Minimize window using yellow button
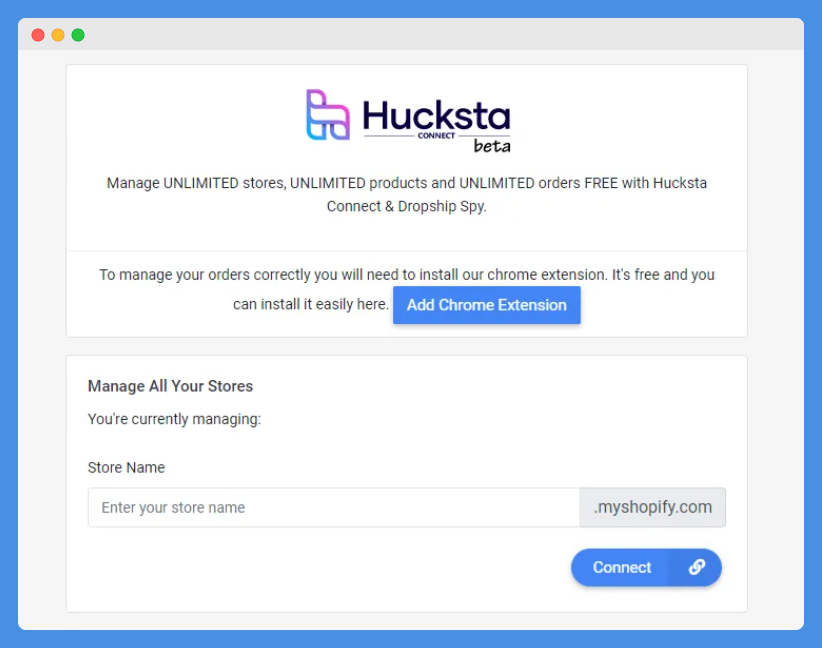The width and height of the screenshot is (822, 648). coord(58,35)
